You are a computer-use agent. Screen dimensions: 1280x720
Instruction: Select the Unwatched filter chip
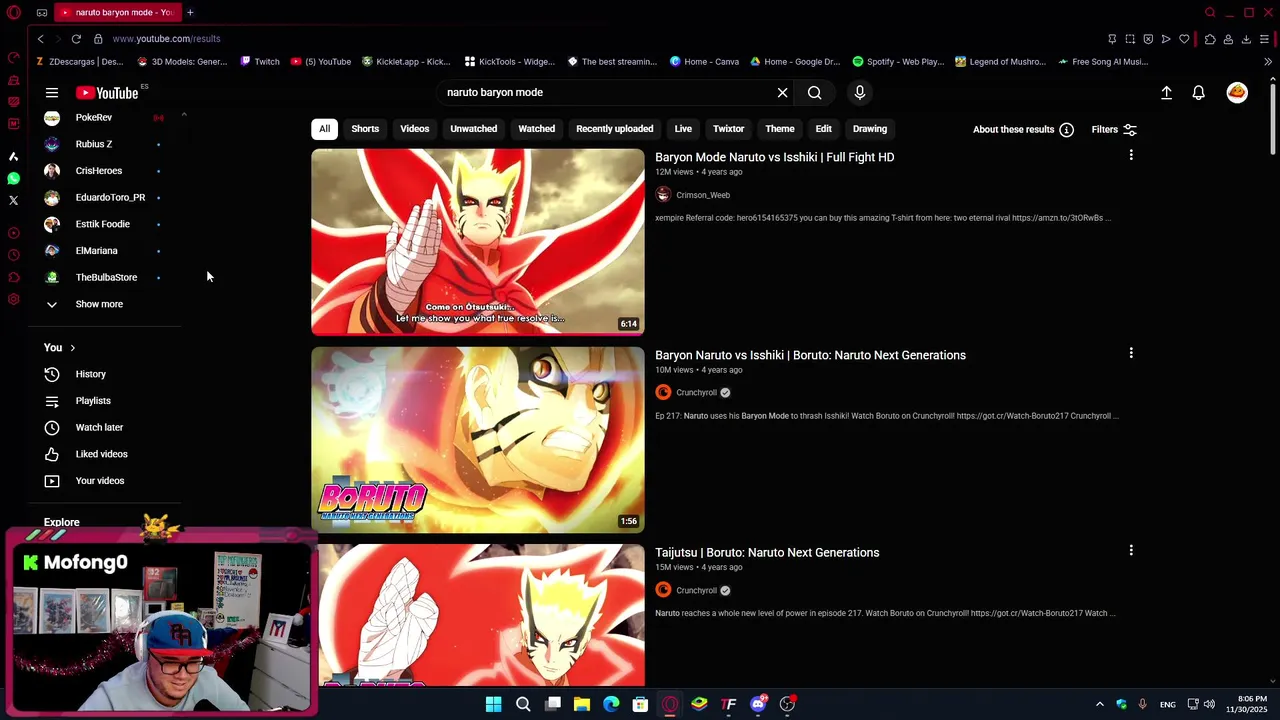[x=474, y=129]
